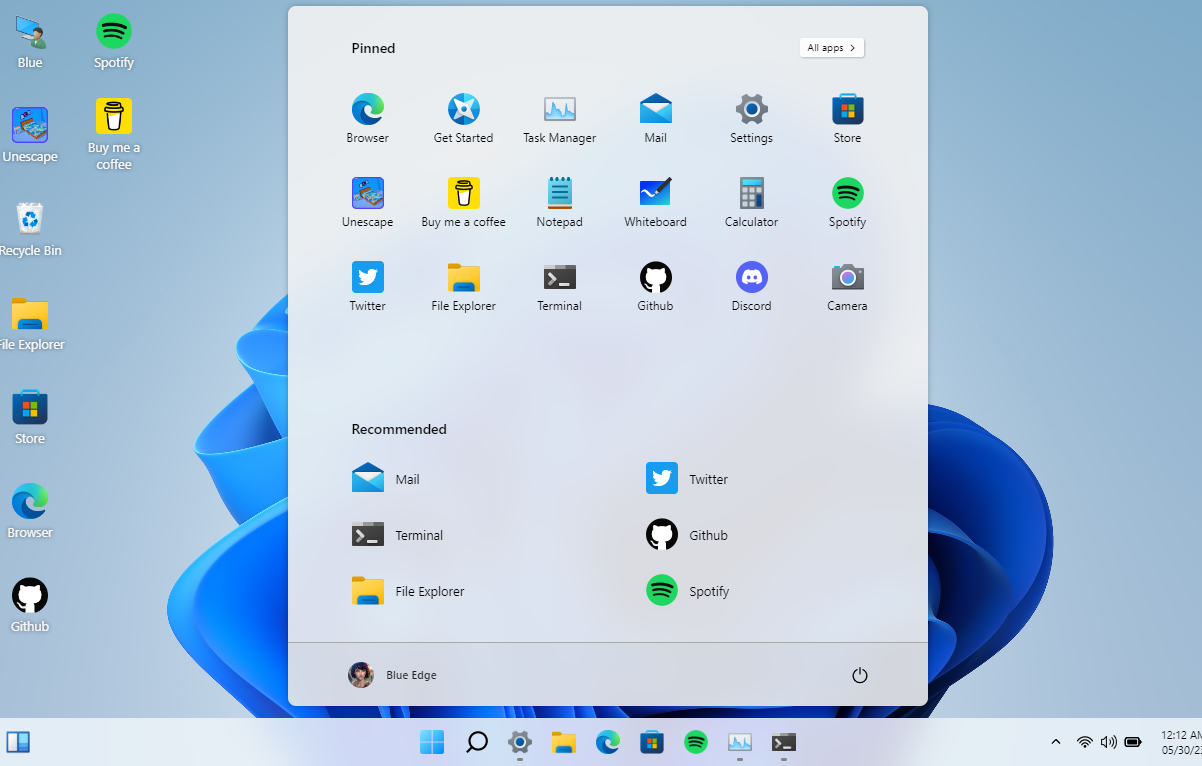Open Discord from pinned apps
Screen dimensions: 1202x766
pos(751,286)
